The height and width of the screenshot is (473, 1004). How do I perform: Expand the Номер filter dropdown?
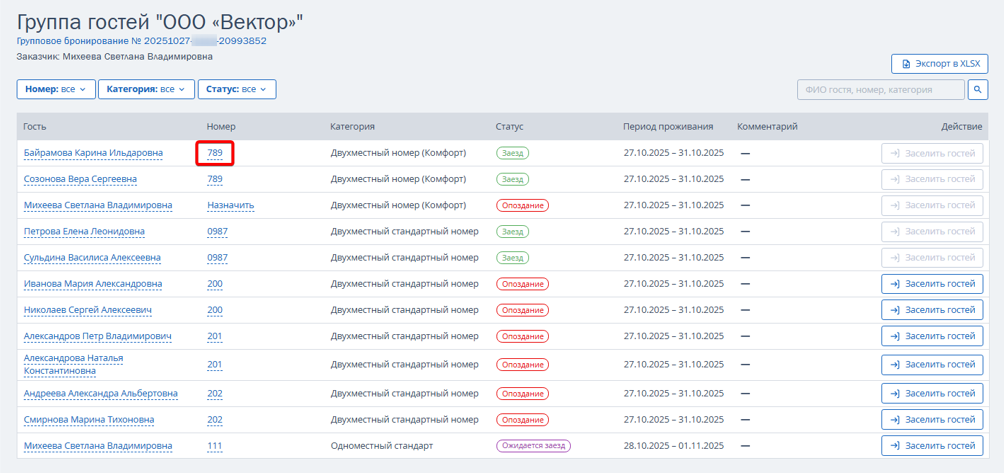coord(56,89)
